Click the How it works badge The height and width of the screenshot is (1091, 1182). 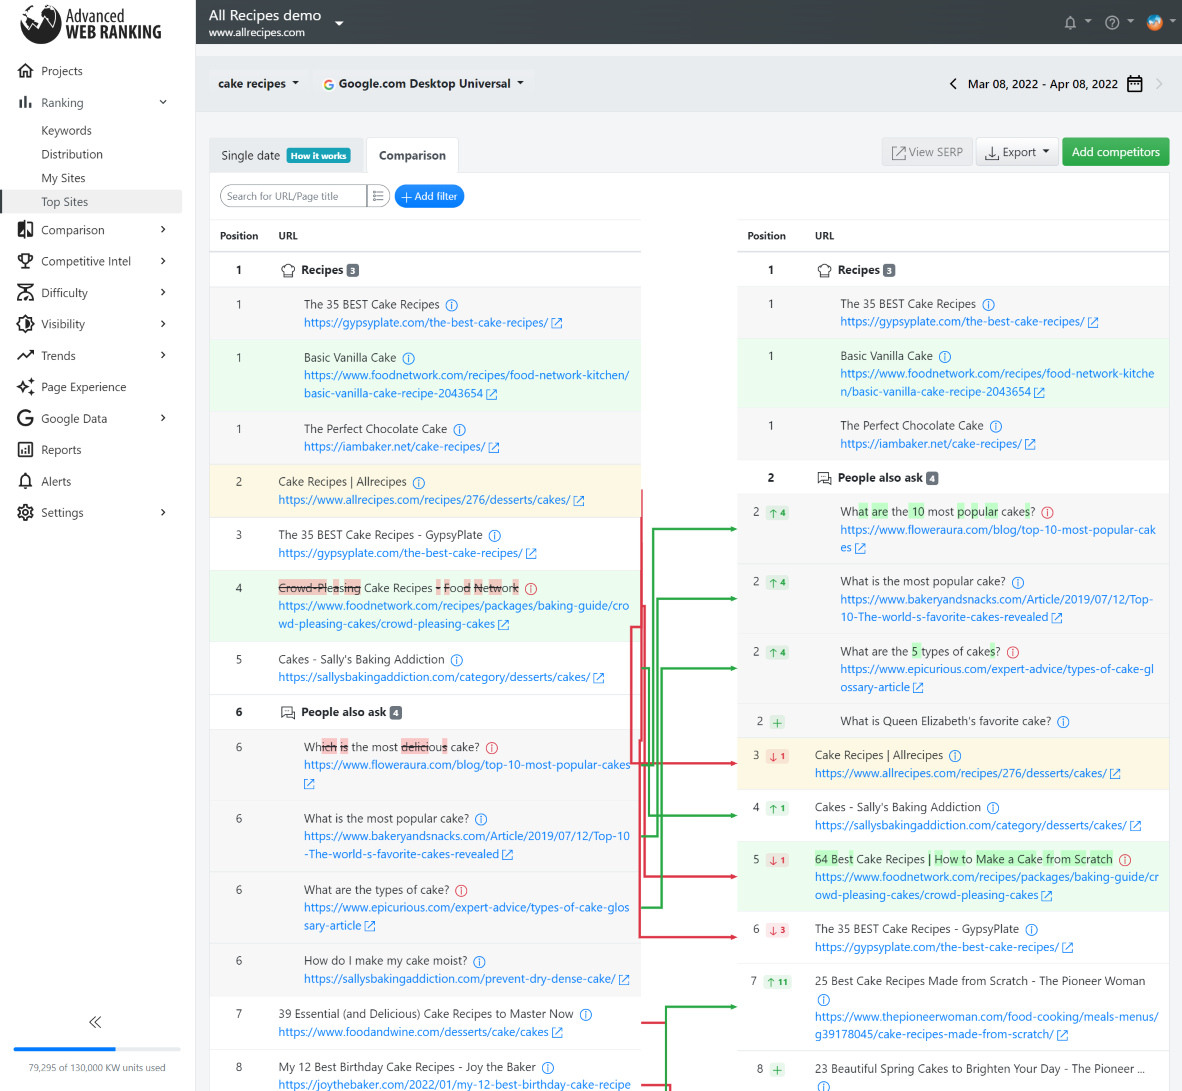click(318, 156)
